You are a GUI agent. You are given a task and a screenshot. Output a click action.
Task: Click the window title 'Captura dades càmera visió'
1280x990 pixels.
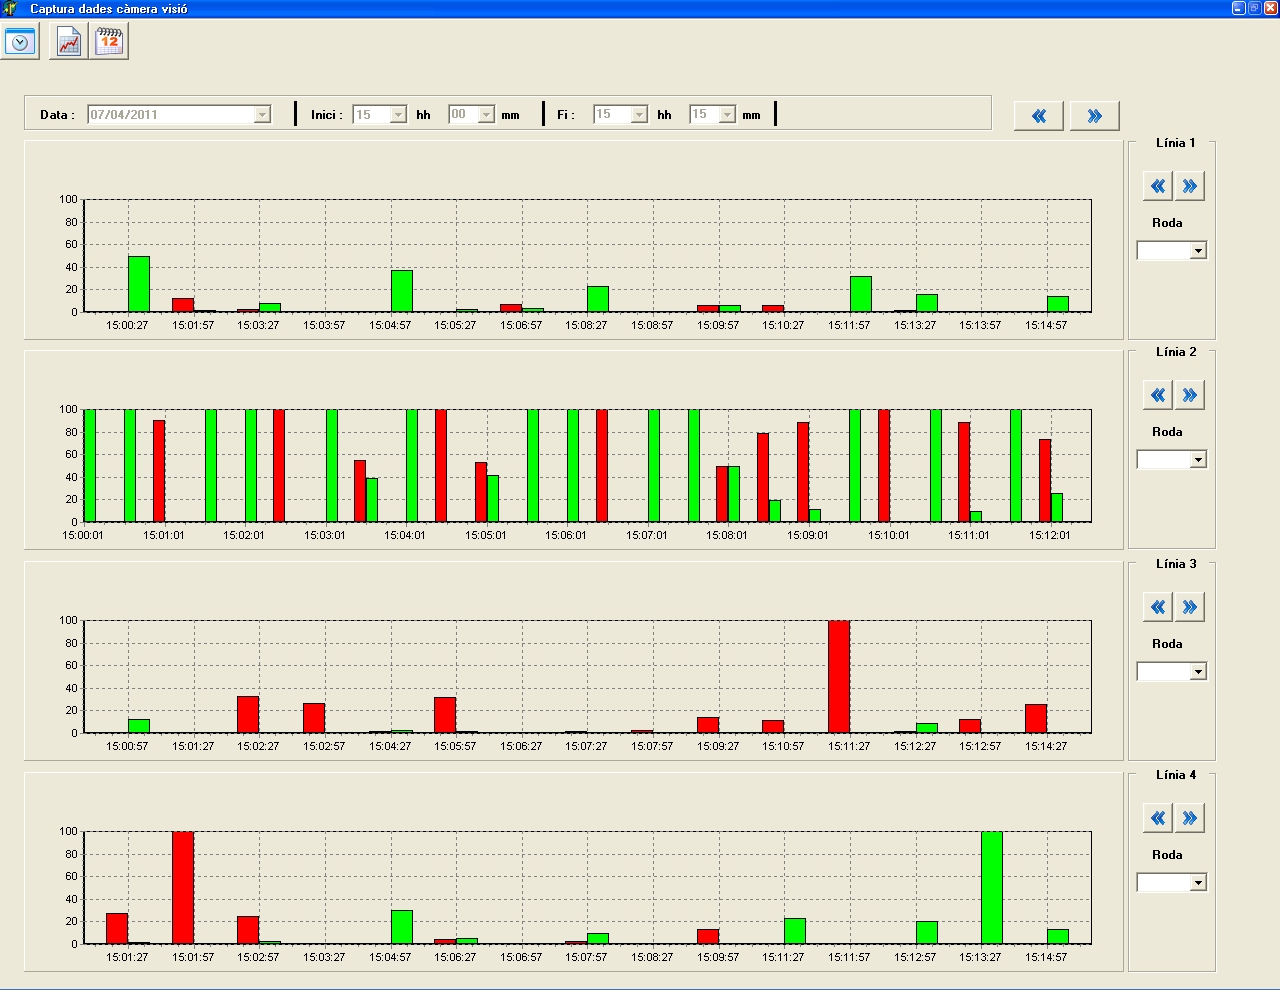(x=108, y=9)
